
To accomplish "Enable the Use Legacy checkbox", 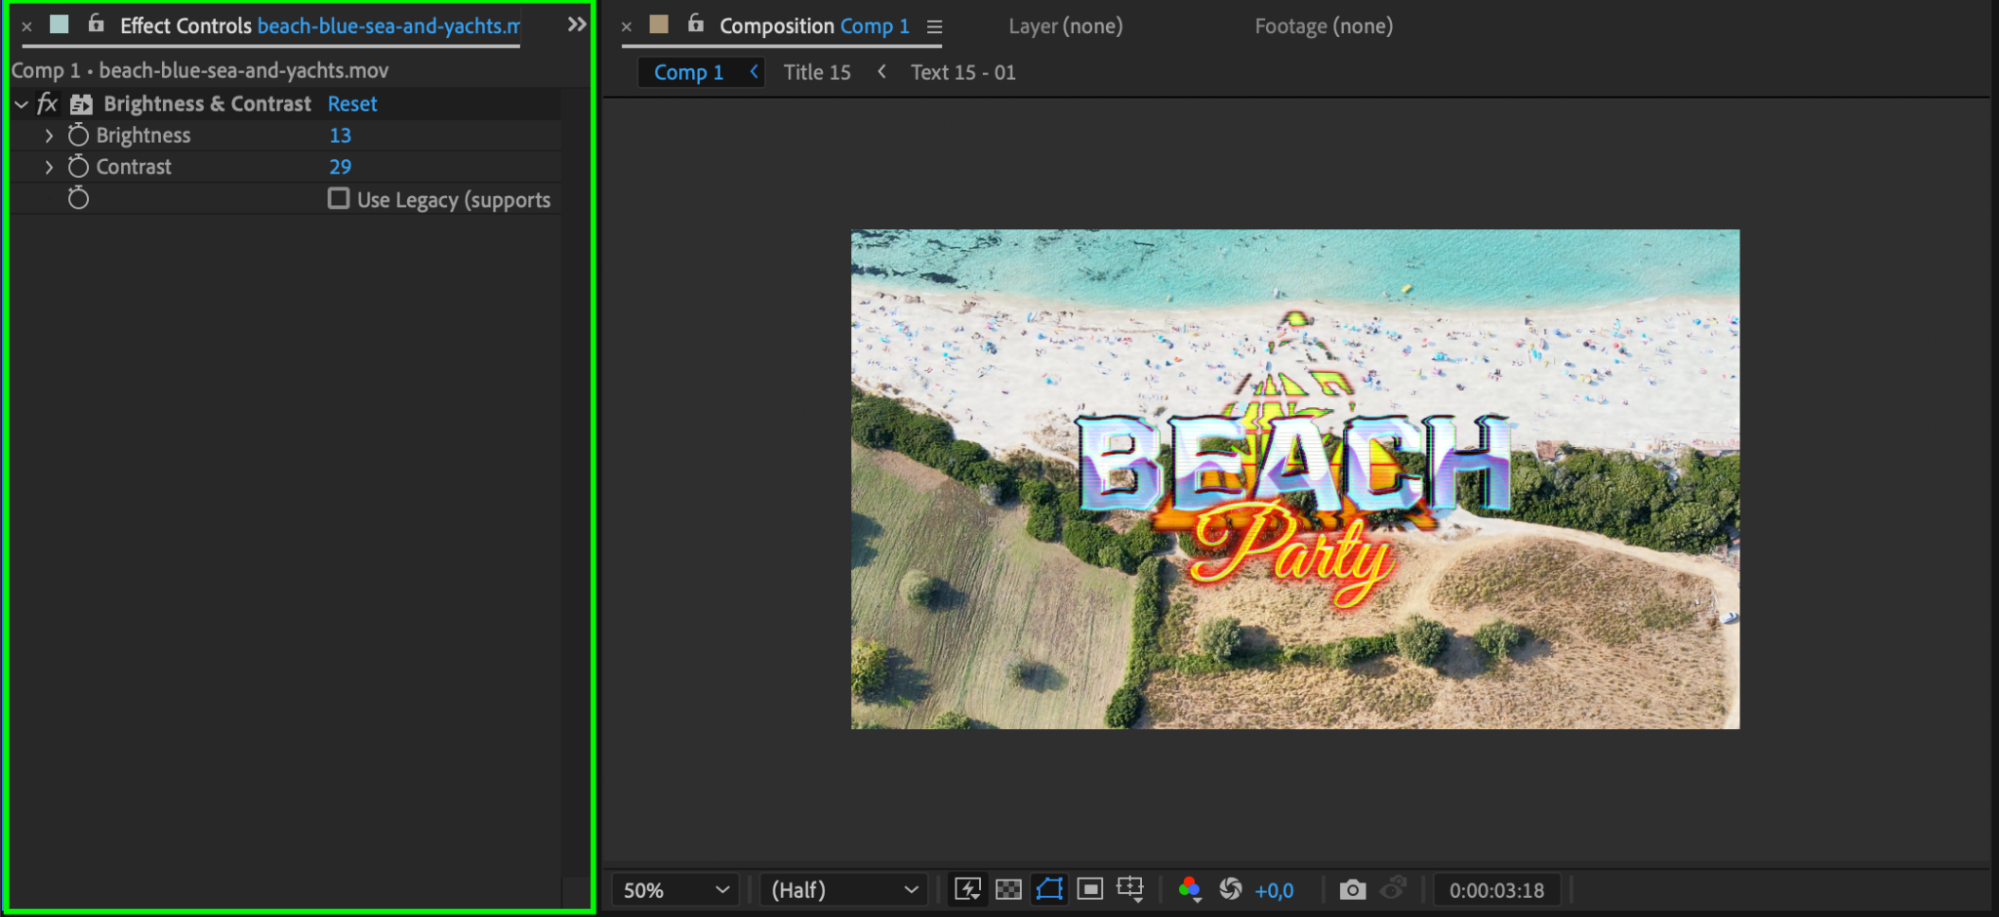I will coord(339,199).
